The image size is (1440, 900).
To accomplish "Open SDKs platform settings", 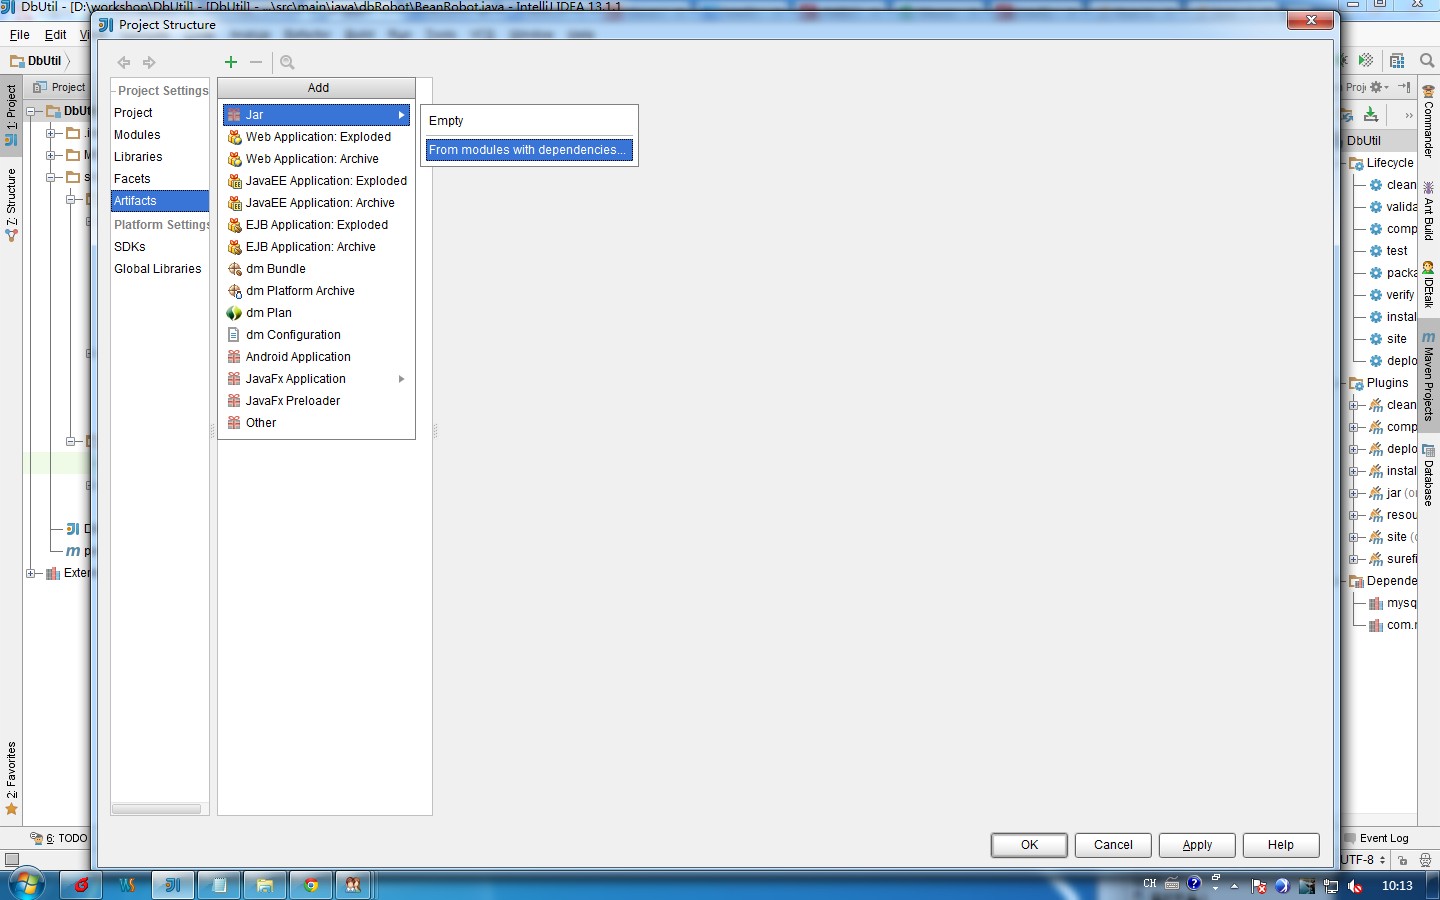I will tap(160, 247).
